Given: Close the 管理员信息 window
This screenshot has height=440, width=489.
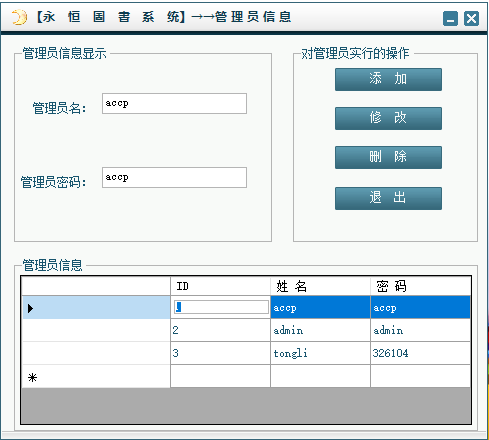Looking at the screenshot, I should pos(471,18).
